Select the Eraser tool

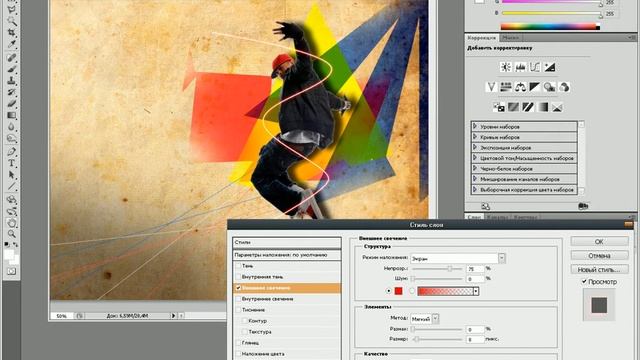click(12, 104)
